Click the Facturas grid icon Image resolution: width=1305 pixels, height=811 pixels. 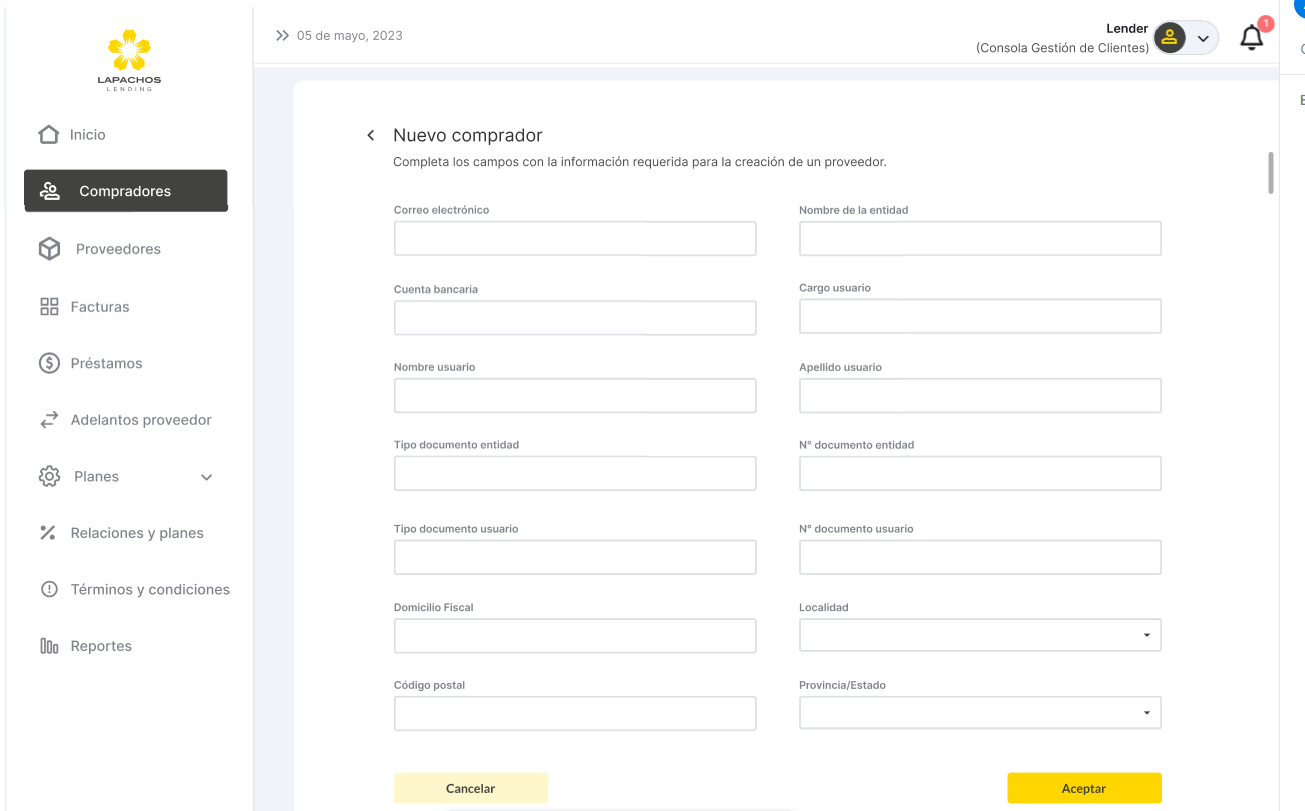(x=49, y=307)
